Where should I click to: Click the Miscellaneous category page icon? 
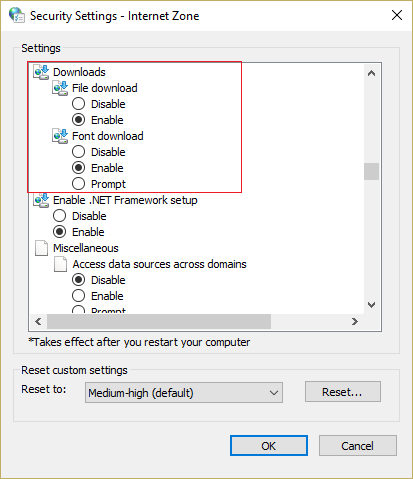click(41, 248)
